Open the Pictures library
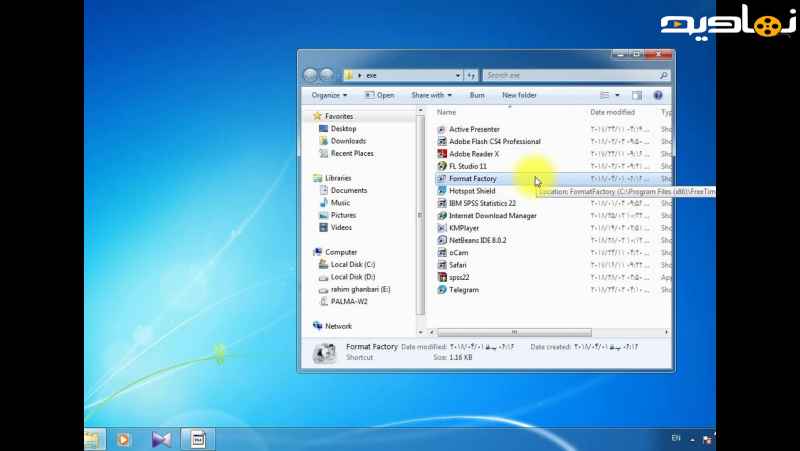 [343, 215]
